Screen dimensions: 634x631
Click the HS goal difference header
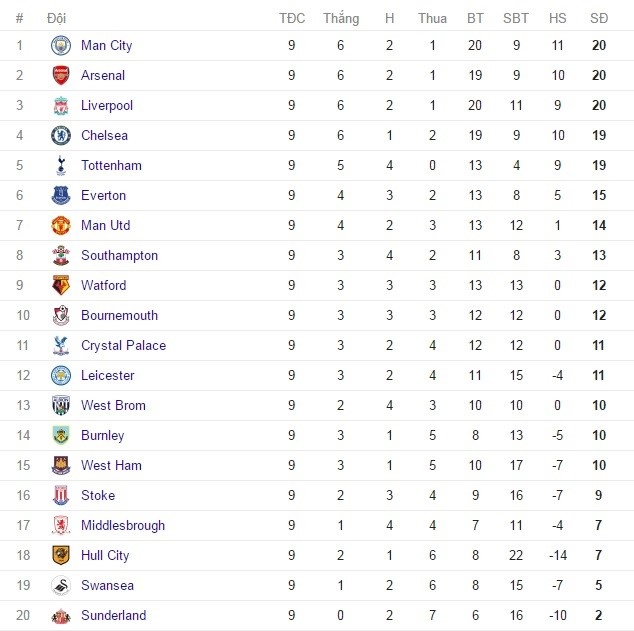(558, 18)
